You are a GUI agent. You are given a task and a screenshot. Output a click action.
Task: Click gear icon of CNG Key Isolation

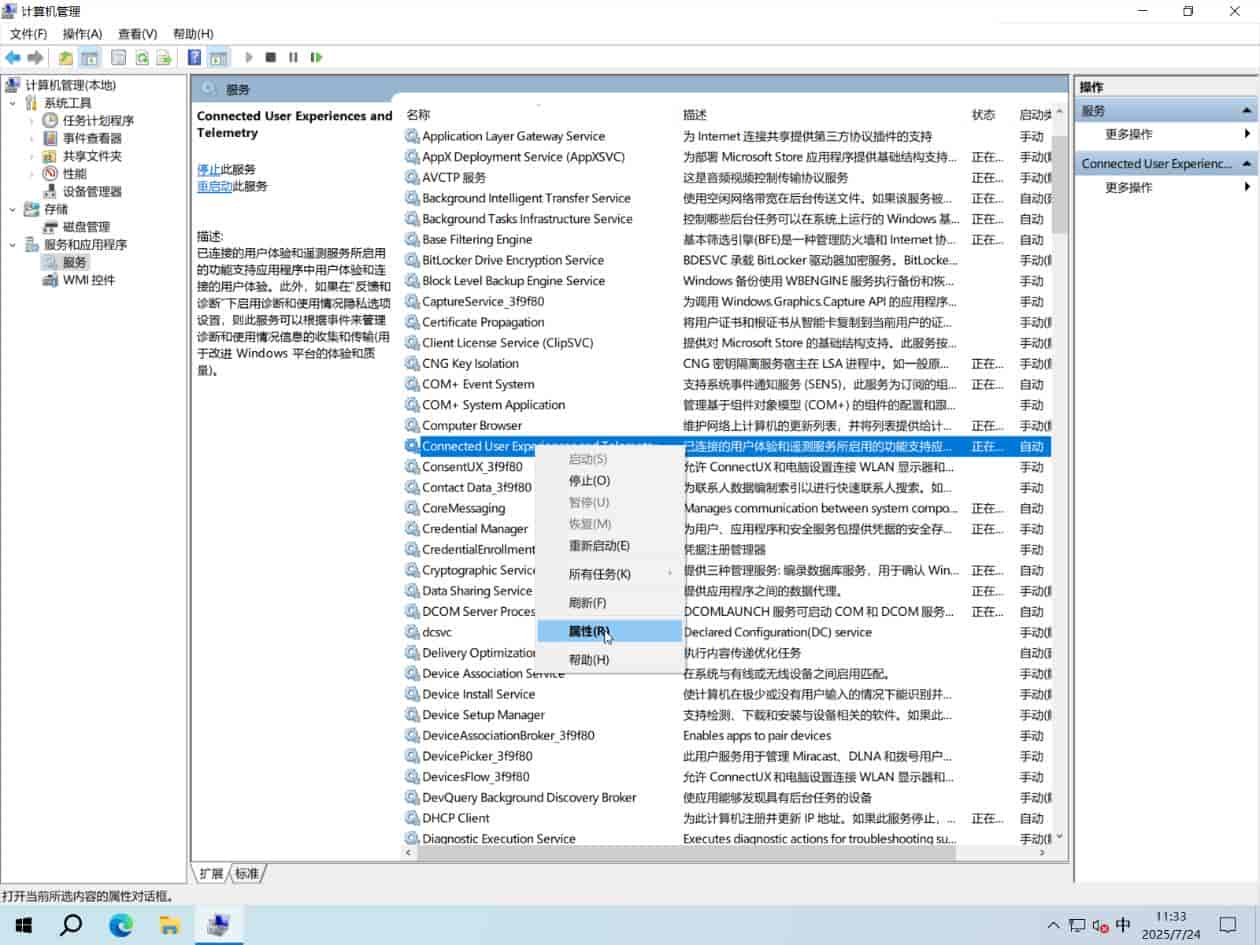coord(412,363)
